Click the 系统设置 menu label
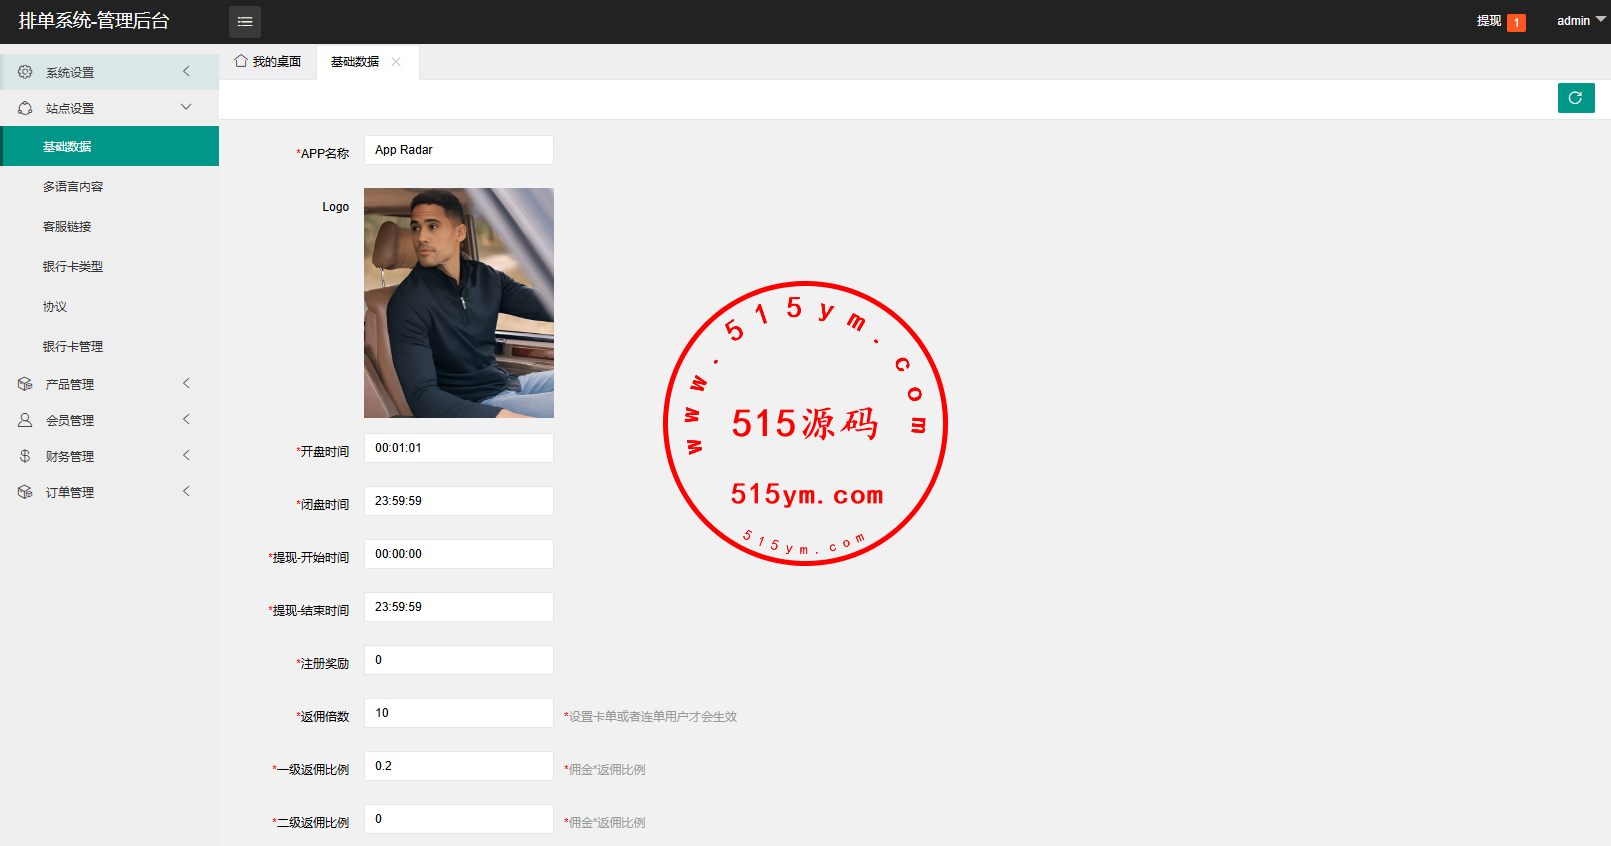The height and width of the screenshot is (846, 1611). click(70, 72)
